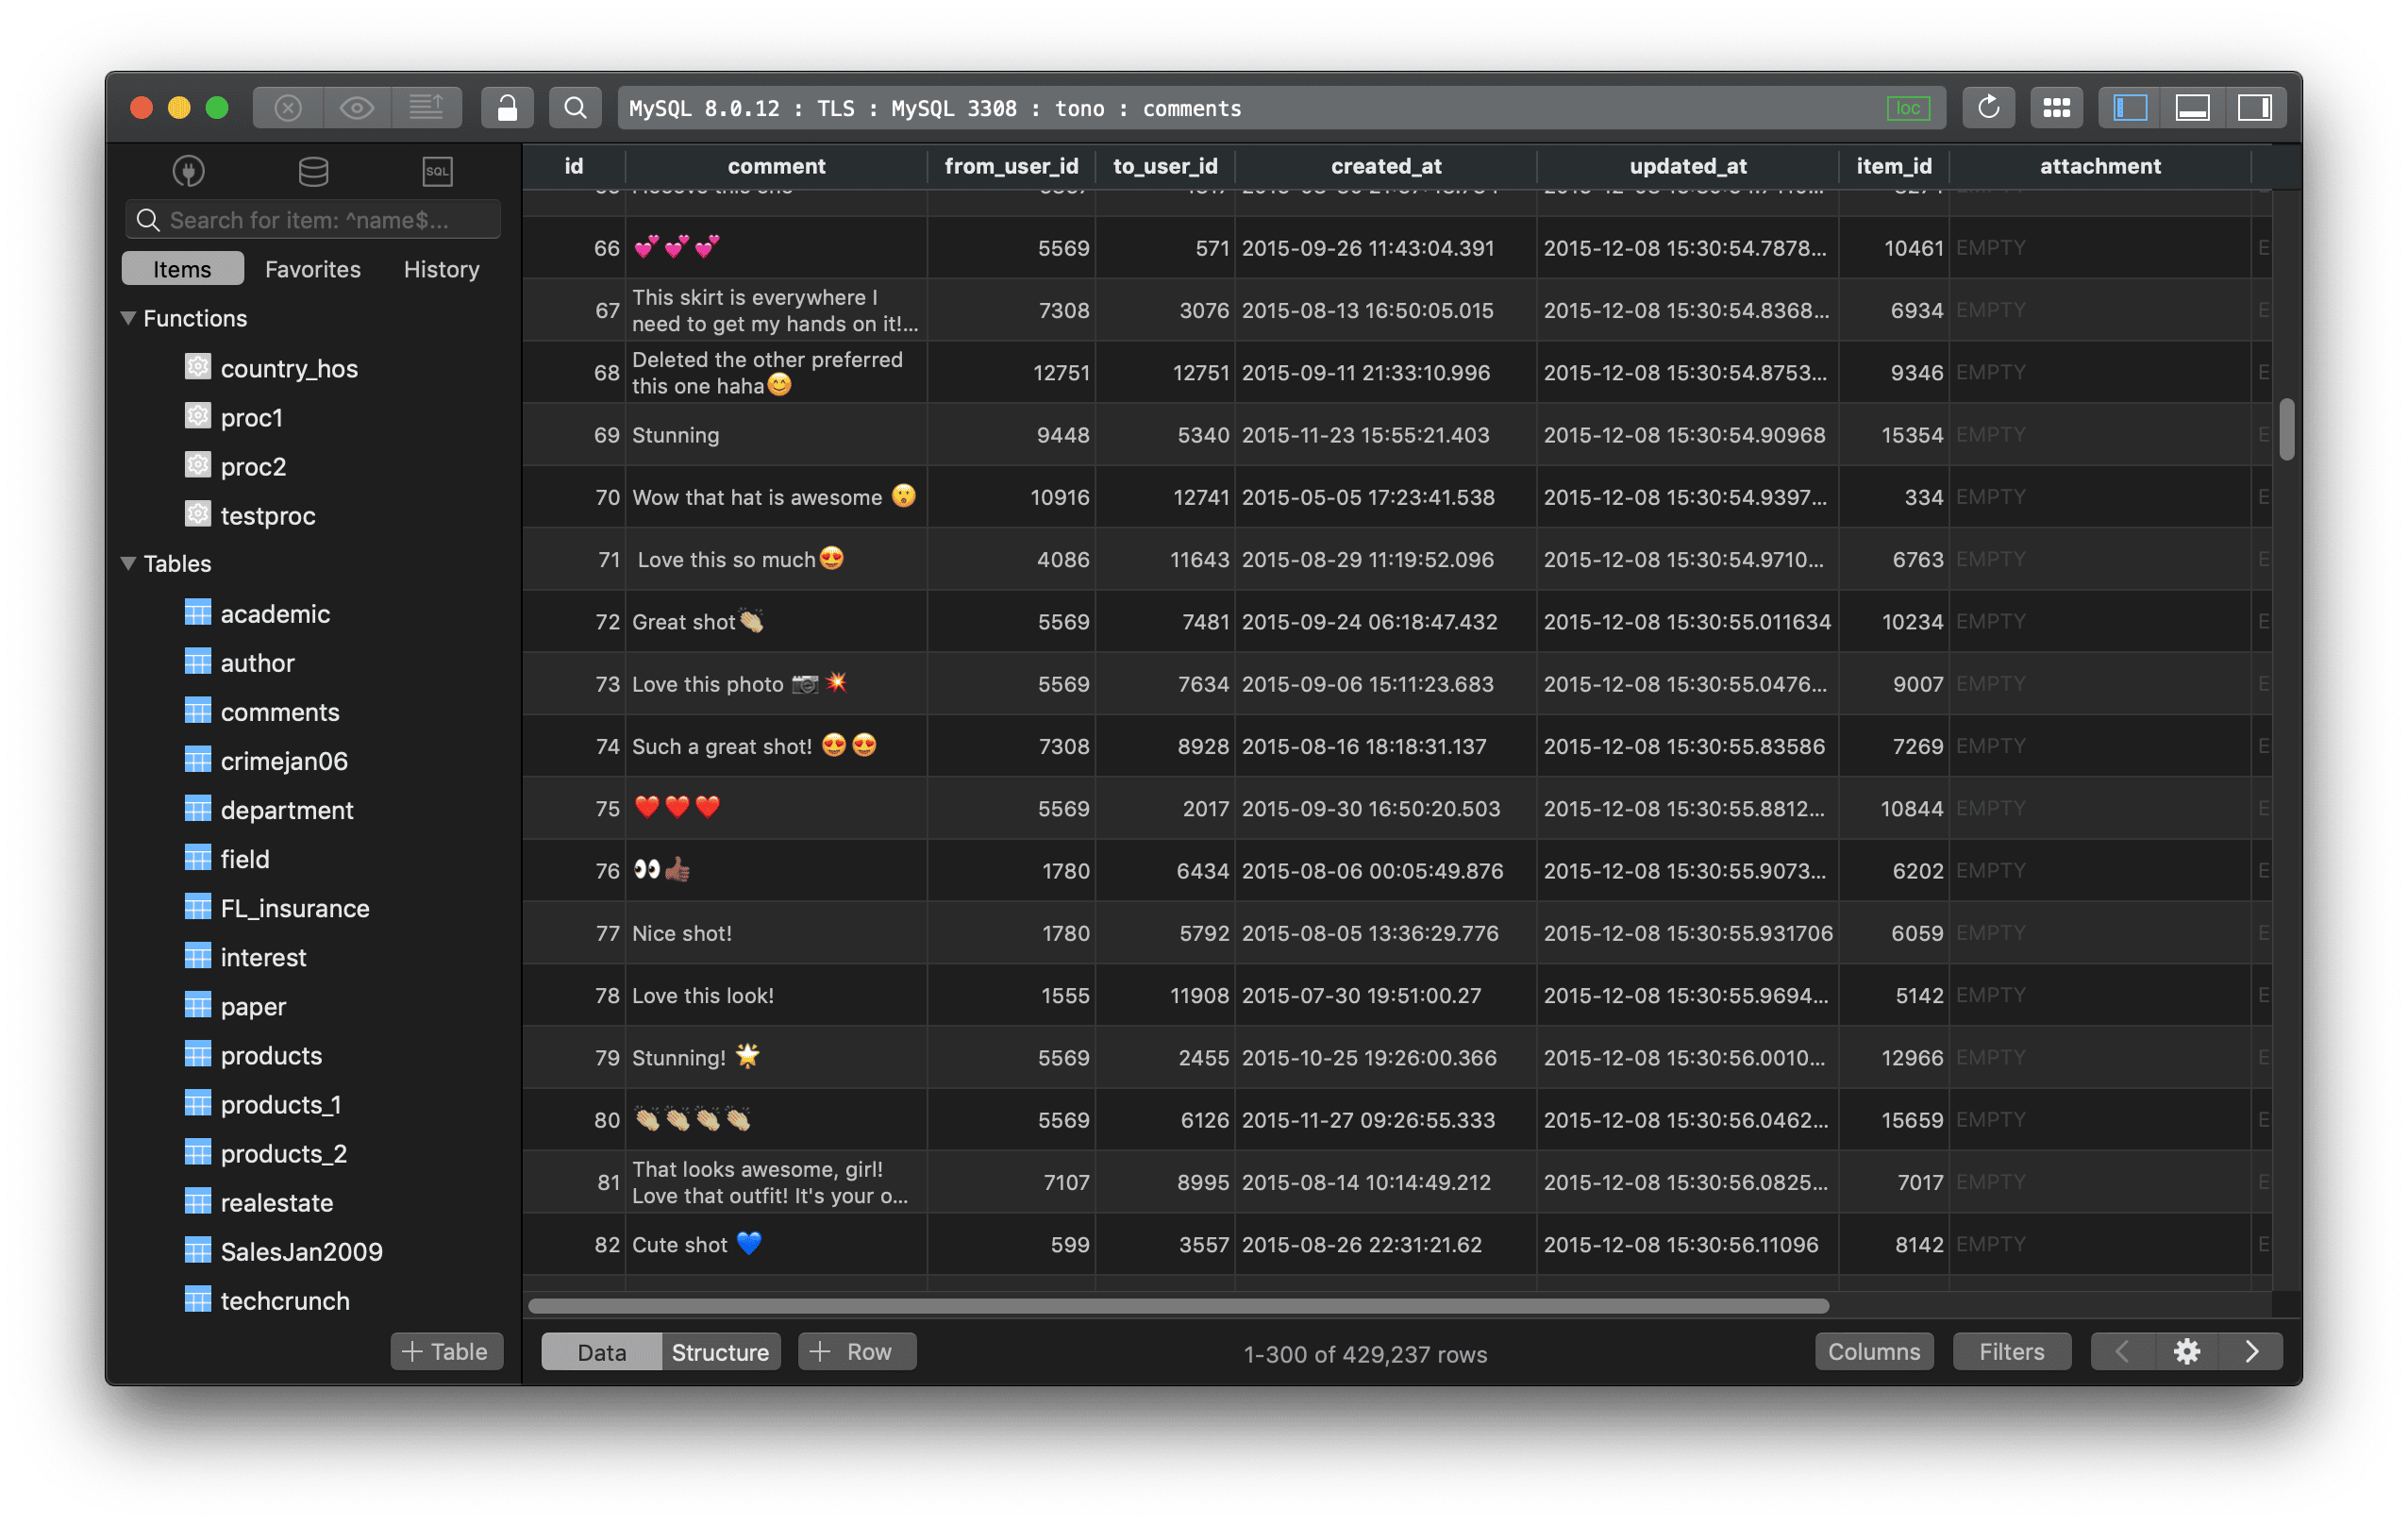Switch to the Data view
The height and width of the screenshot is (1525, 2408).
coord(601,1352)
